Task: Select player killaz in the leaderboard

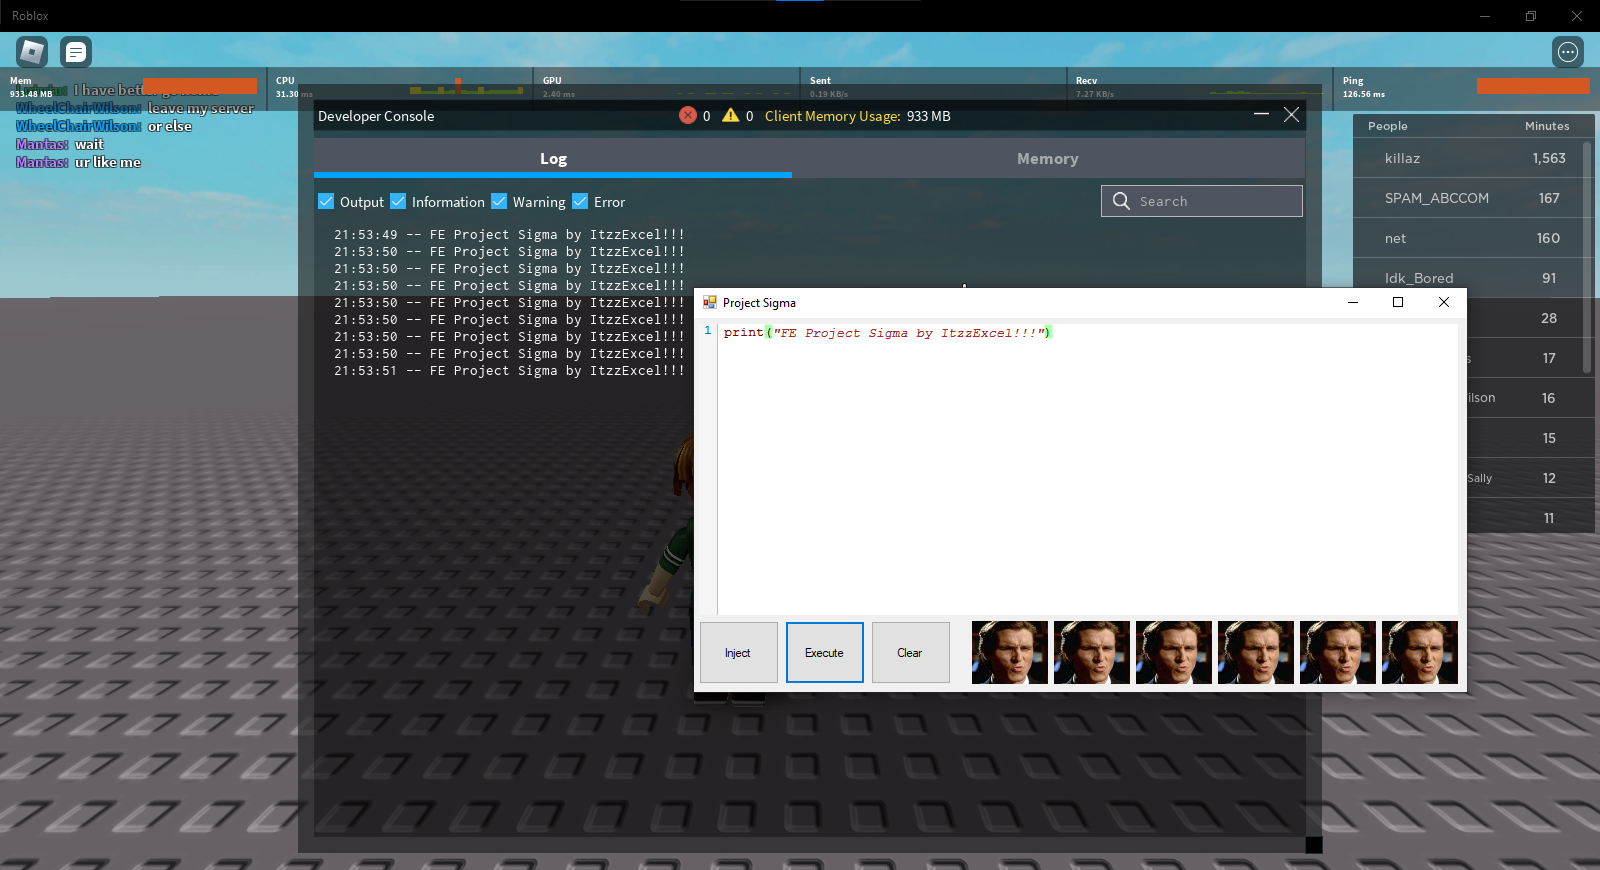Action: [x=1468, y=158]
